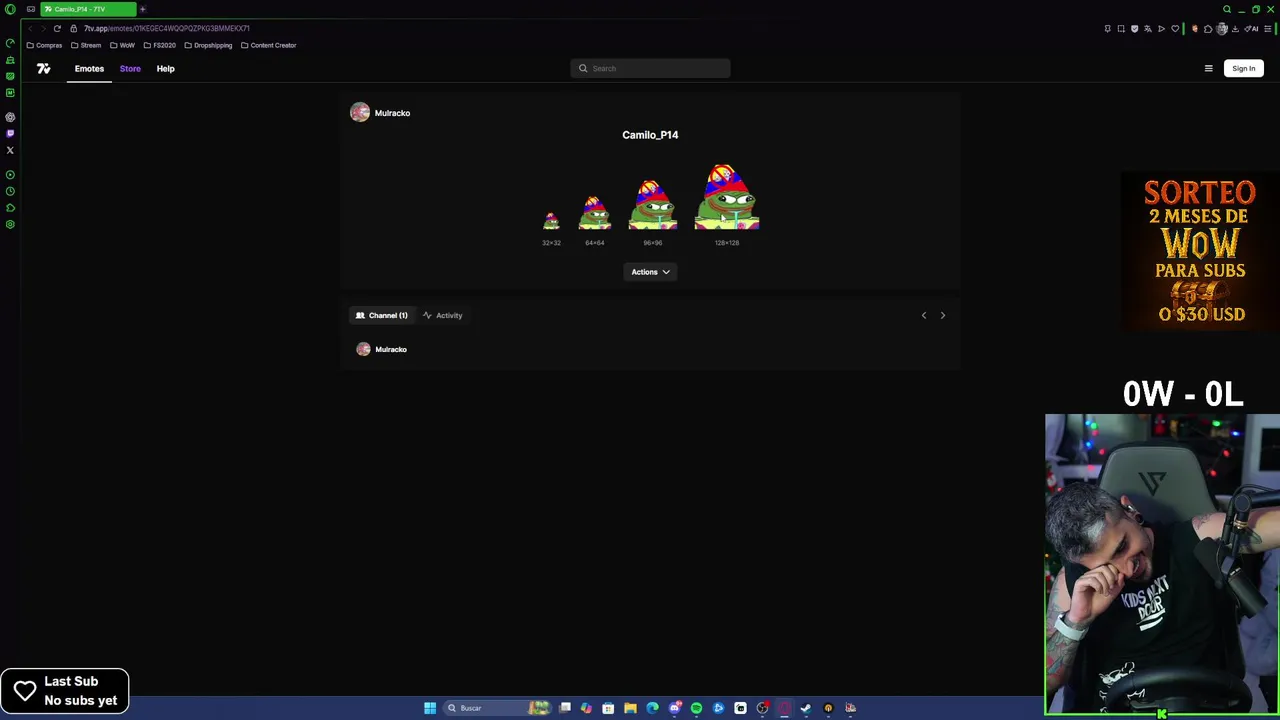Open Microsoft Edge from the taskbar
The width and height of the screenshot is (1280, 720).
click(652, 708)
